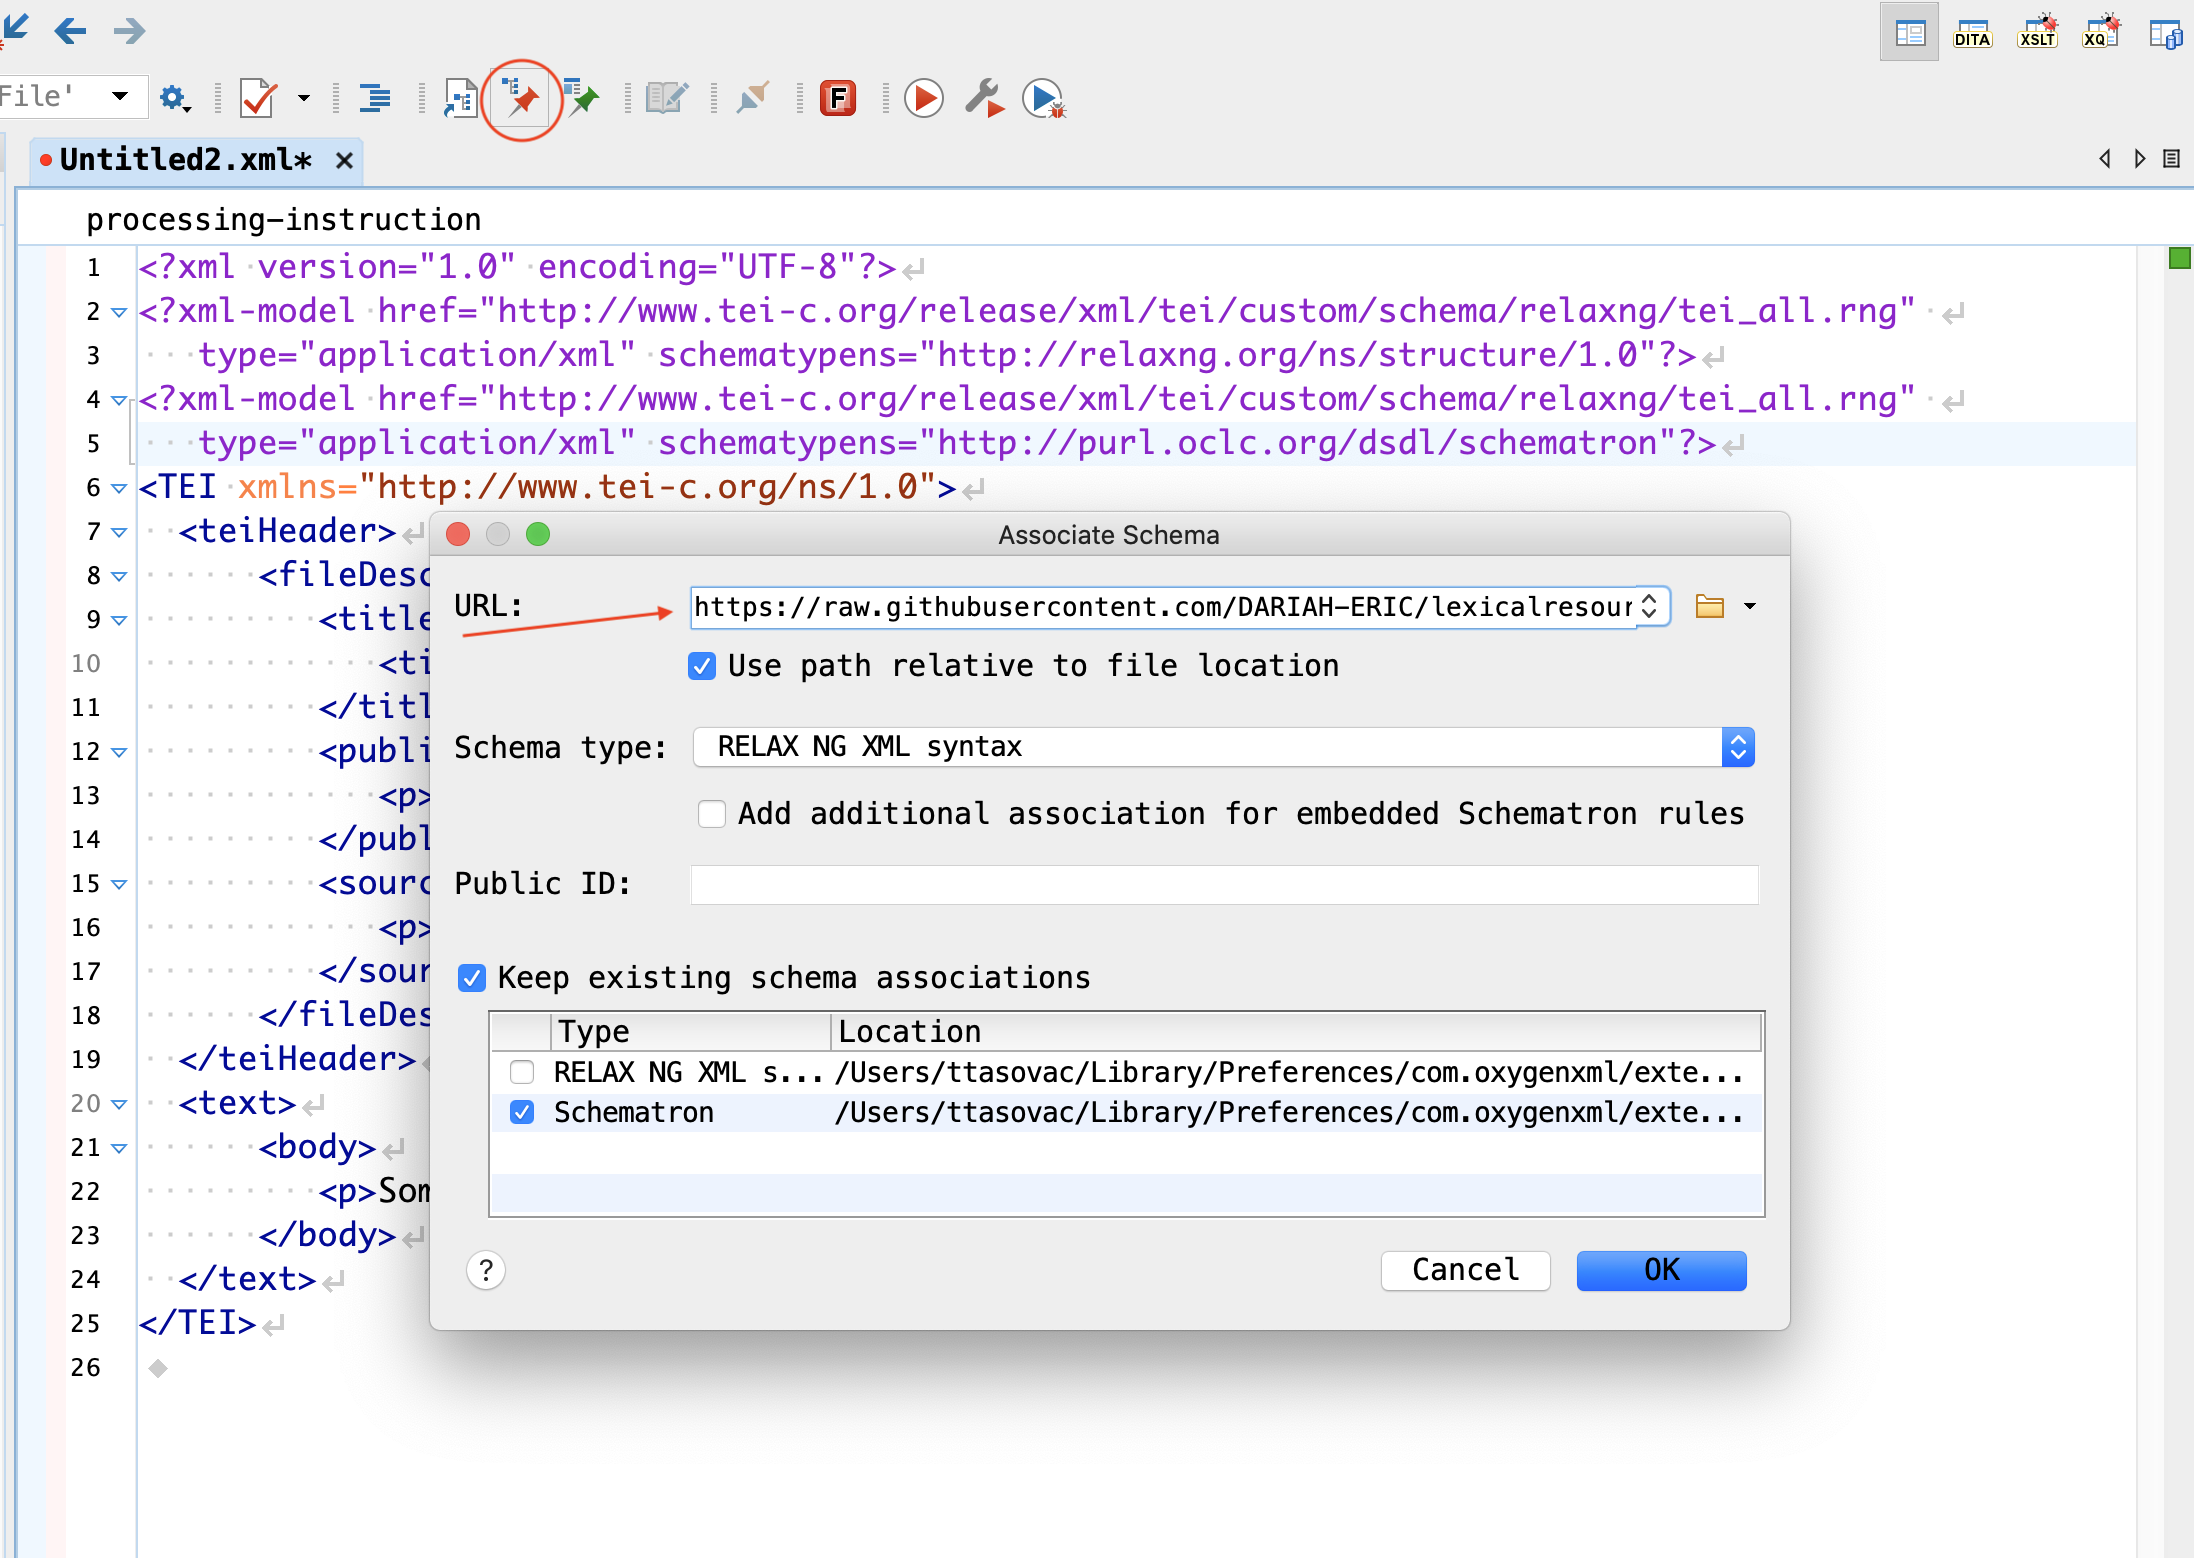Click the Format and Indent icon

click(x=375, y=99)
